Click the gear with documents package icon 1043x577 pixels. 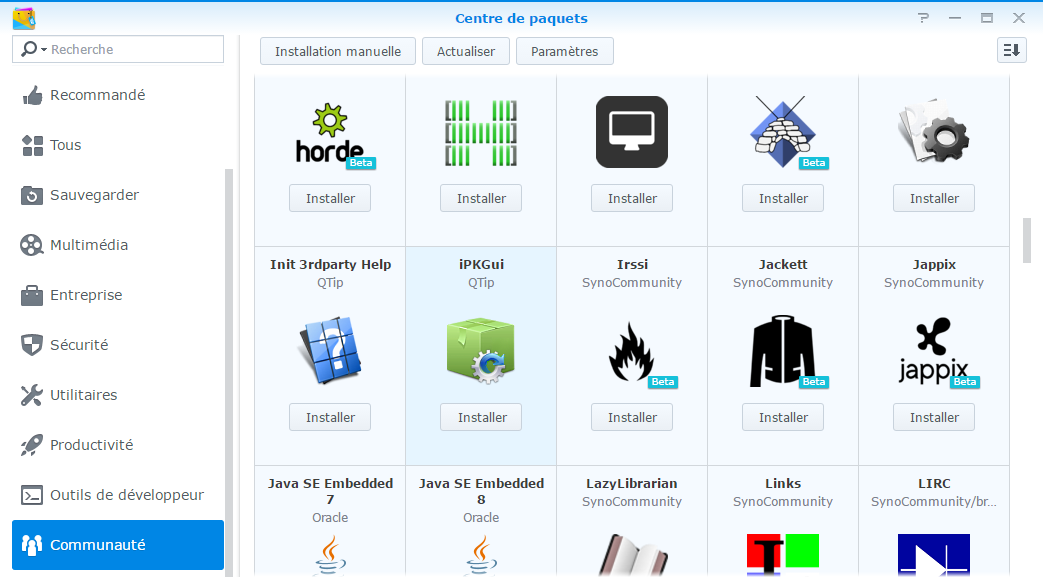click(x=934, y=131)
